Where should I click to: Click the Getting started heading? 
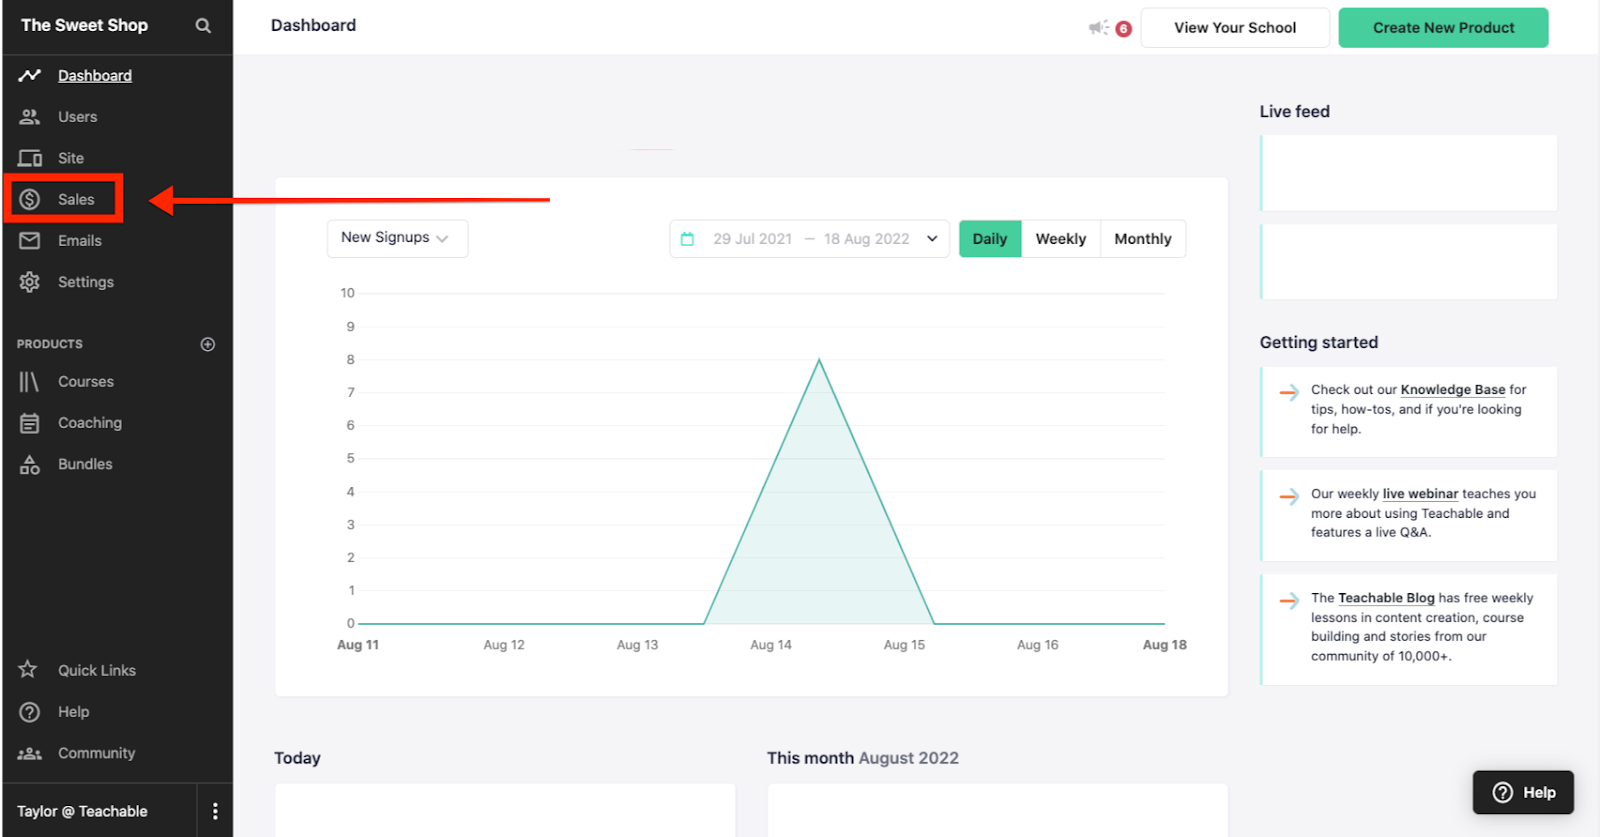(x=1318, y=342)
